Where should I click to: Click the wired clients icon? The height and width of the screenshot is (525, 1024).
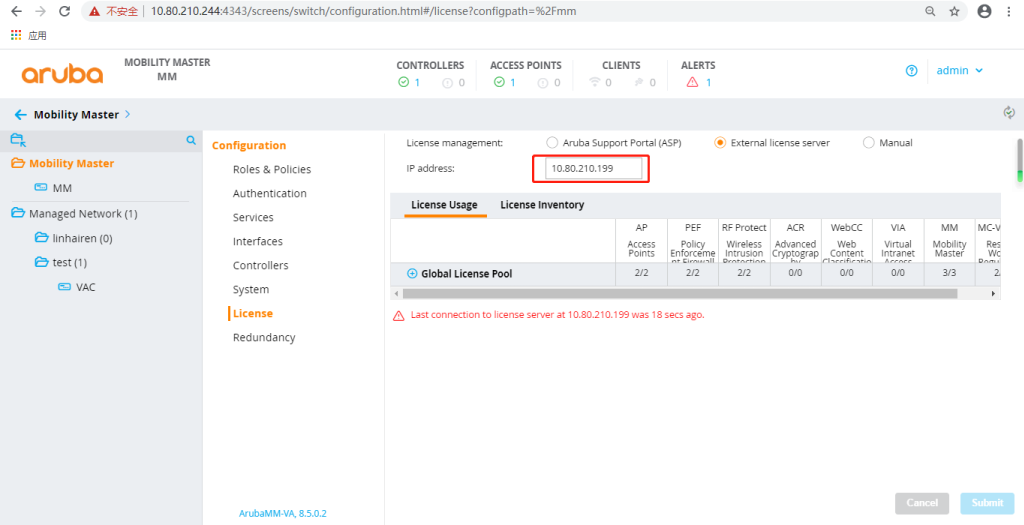639,82
